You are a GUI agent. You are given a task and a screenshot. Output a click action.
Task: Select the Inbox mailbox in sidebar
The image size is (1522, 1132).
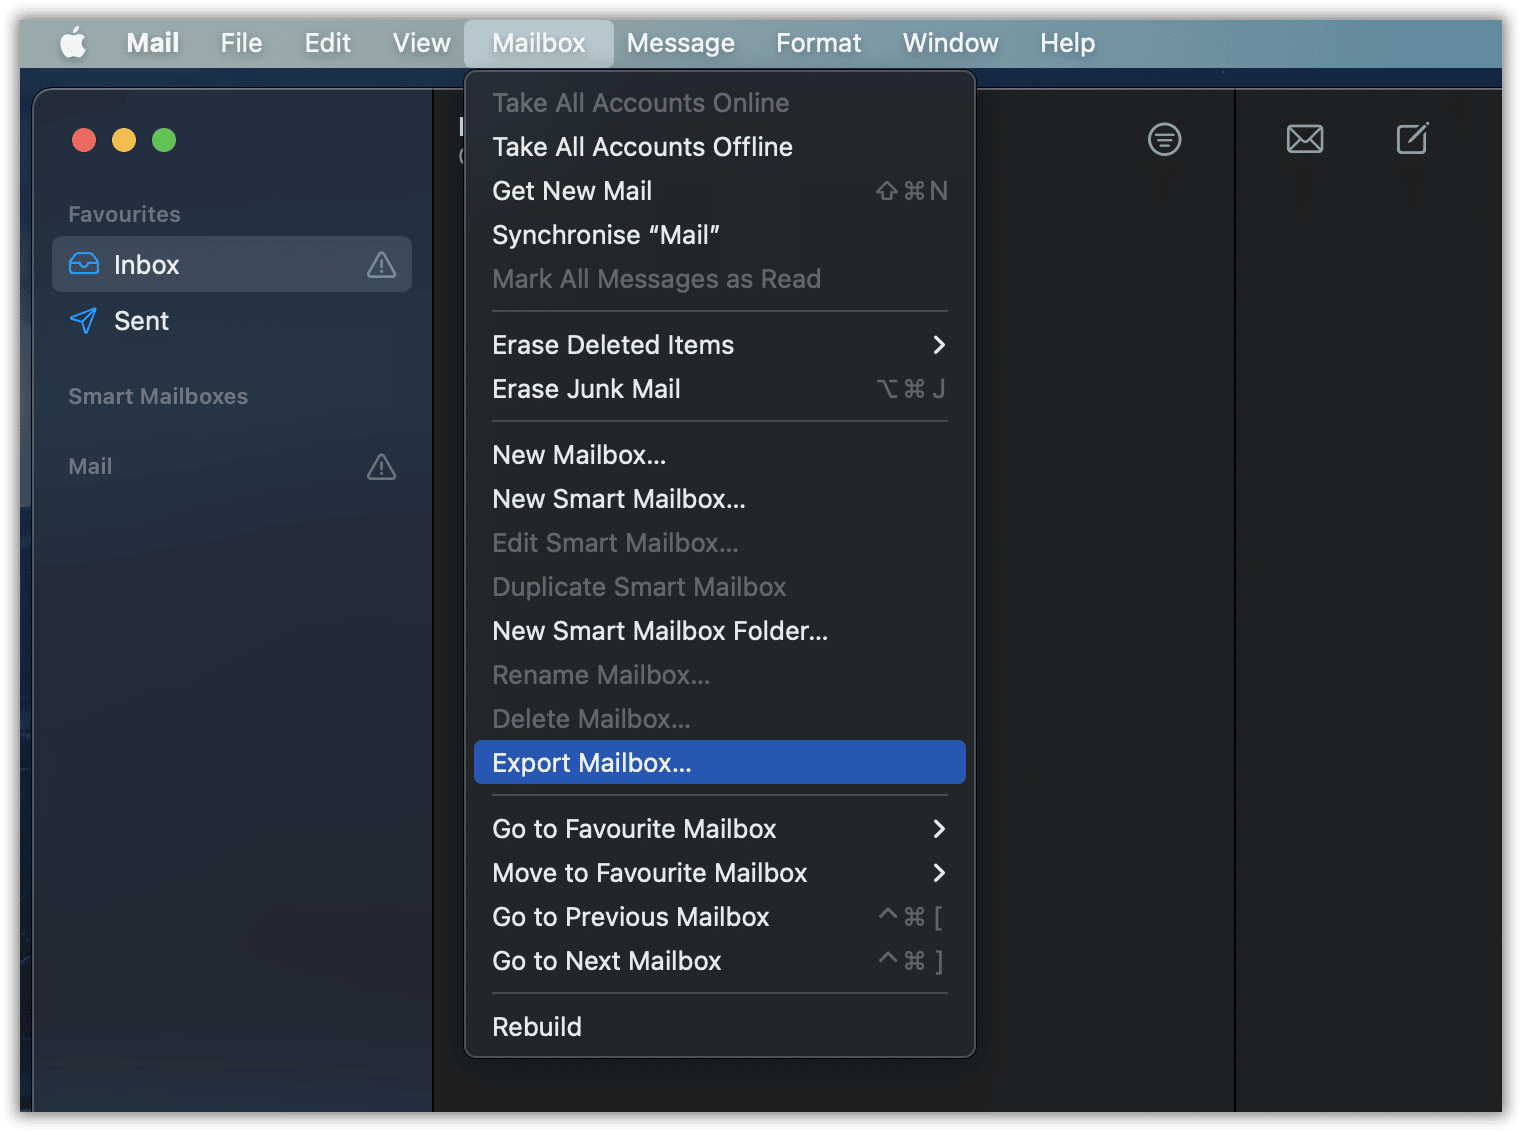[x=146, y=265]
